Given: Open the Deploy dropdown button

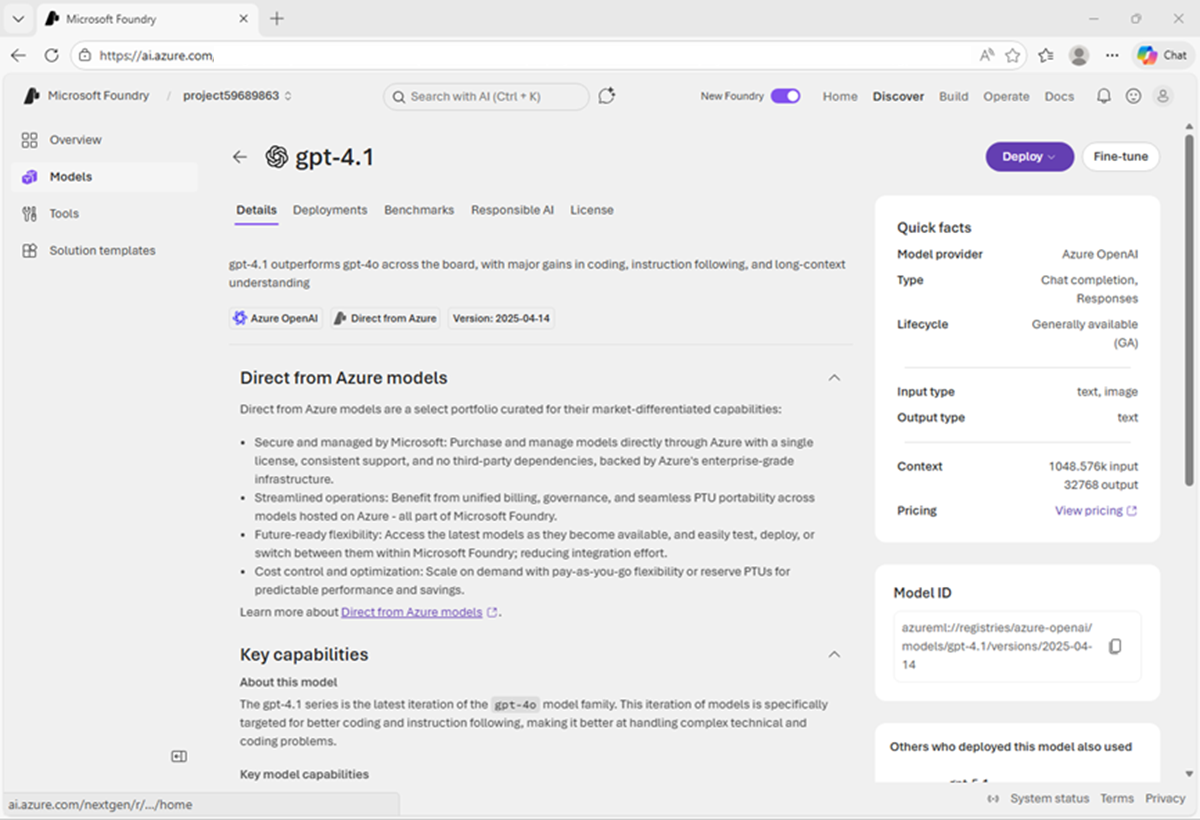Looking at the screenshot, I should [x=1029, y=157].
